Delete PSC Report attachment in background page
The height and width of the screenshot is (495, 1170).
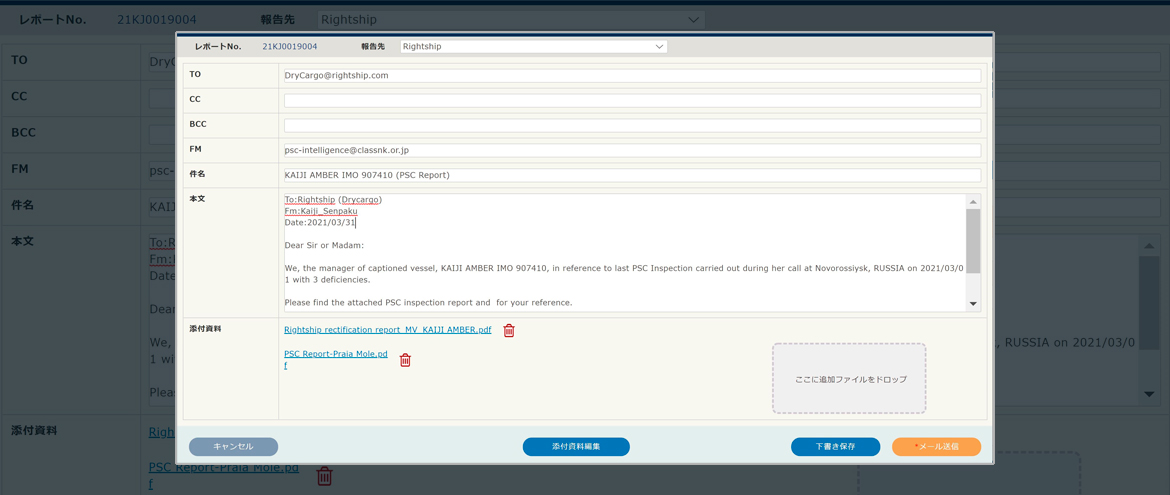(x=325, y=476)
